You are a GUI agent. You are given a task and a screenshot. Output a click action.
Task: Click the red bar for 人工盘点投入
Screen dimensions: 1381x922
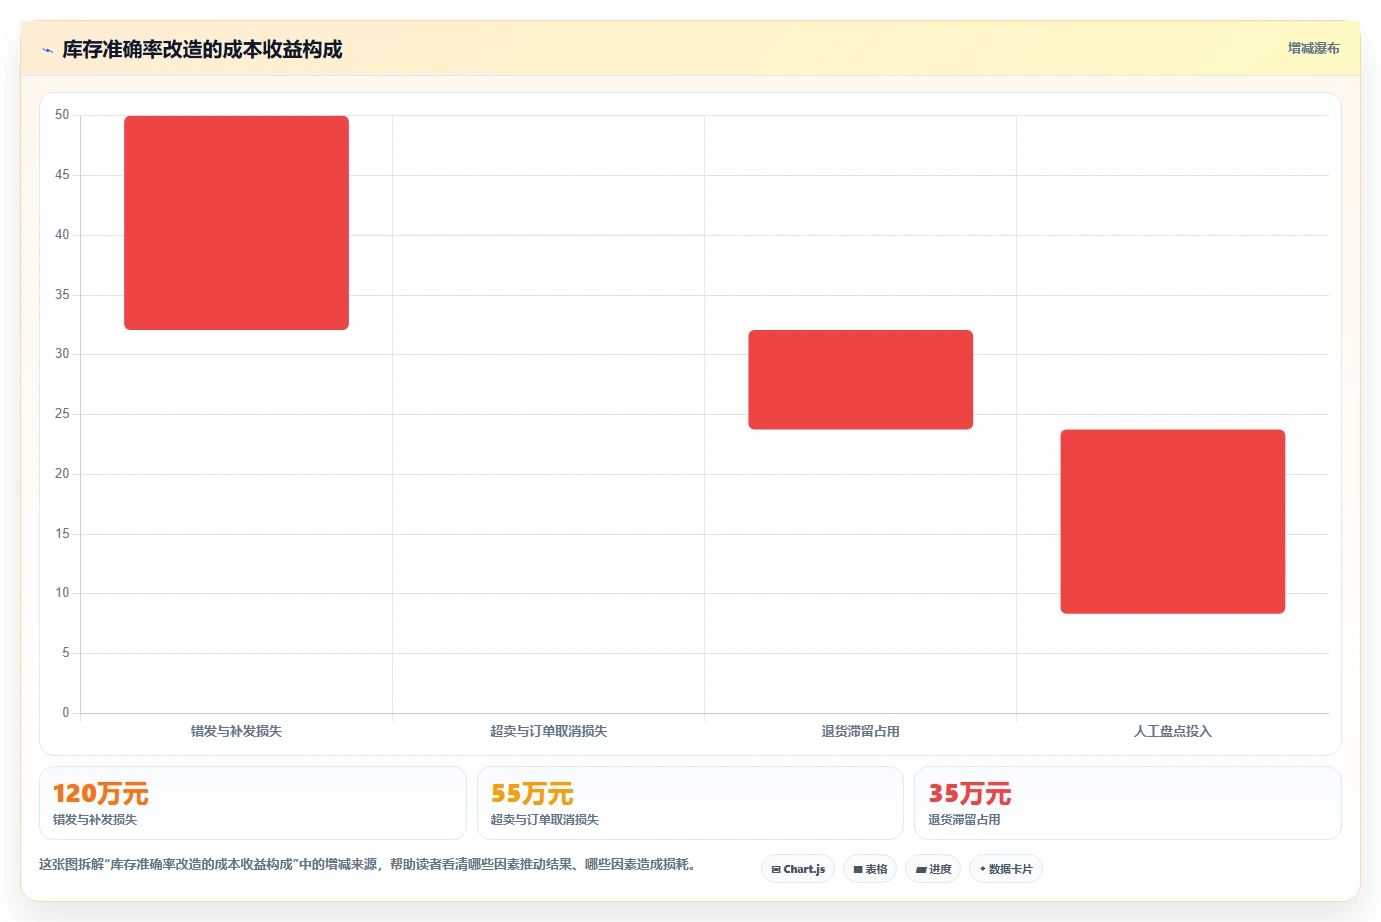[x=1172, y=522]
